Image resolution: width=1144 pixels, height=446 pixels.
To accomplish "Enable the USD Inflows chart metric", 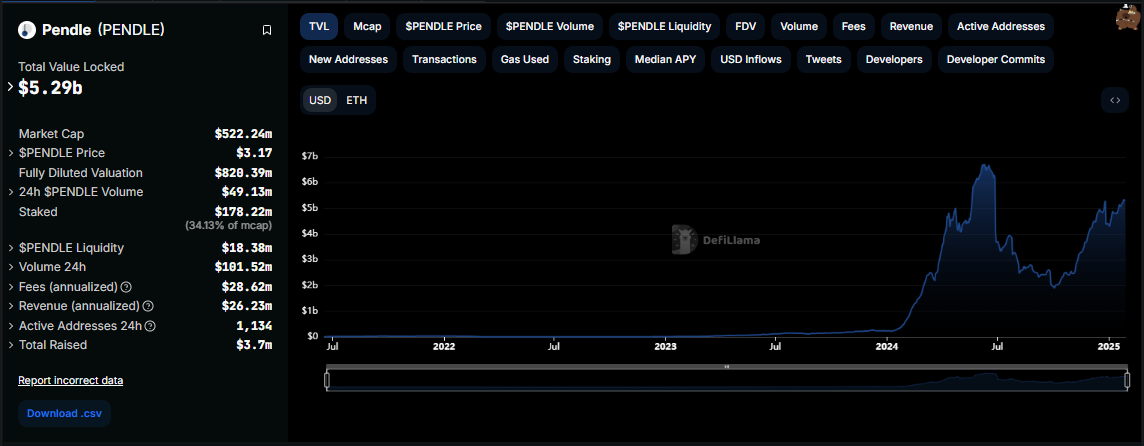I will point(751,59).
